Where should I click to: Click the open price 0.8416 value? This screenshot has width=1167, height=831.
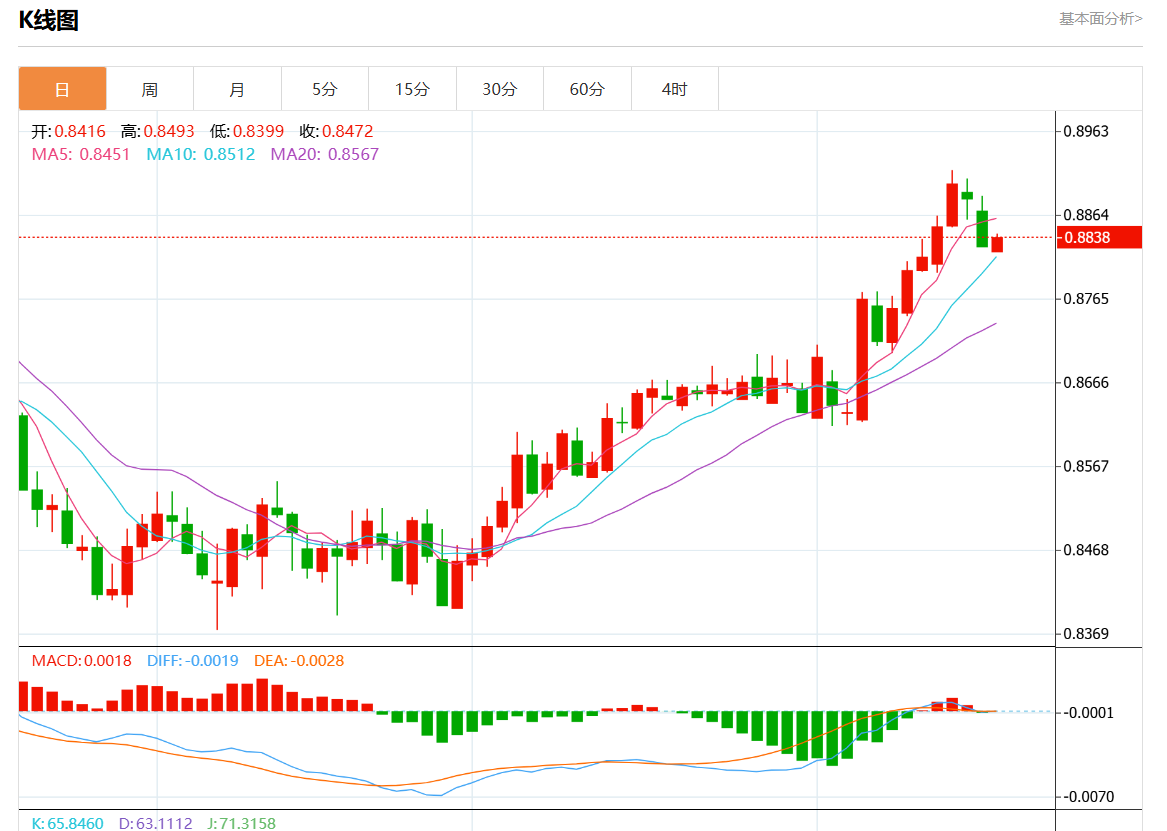tap(80, 132)
